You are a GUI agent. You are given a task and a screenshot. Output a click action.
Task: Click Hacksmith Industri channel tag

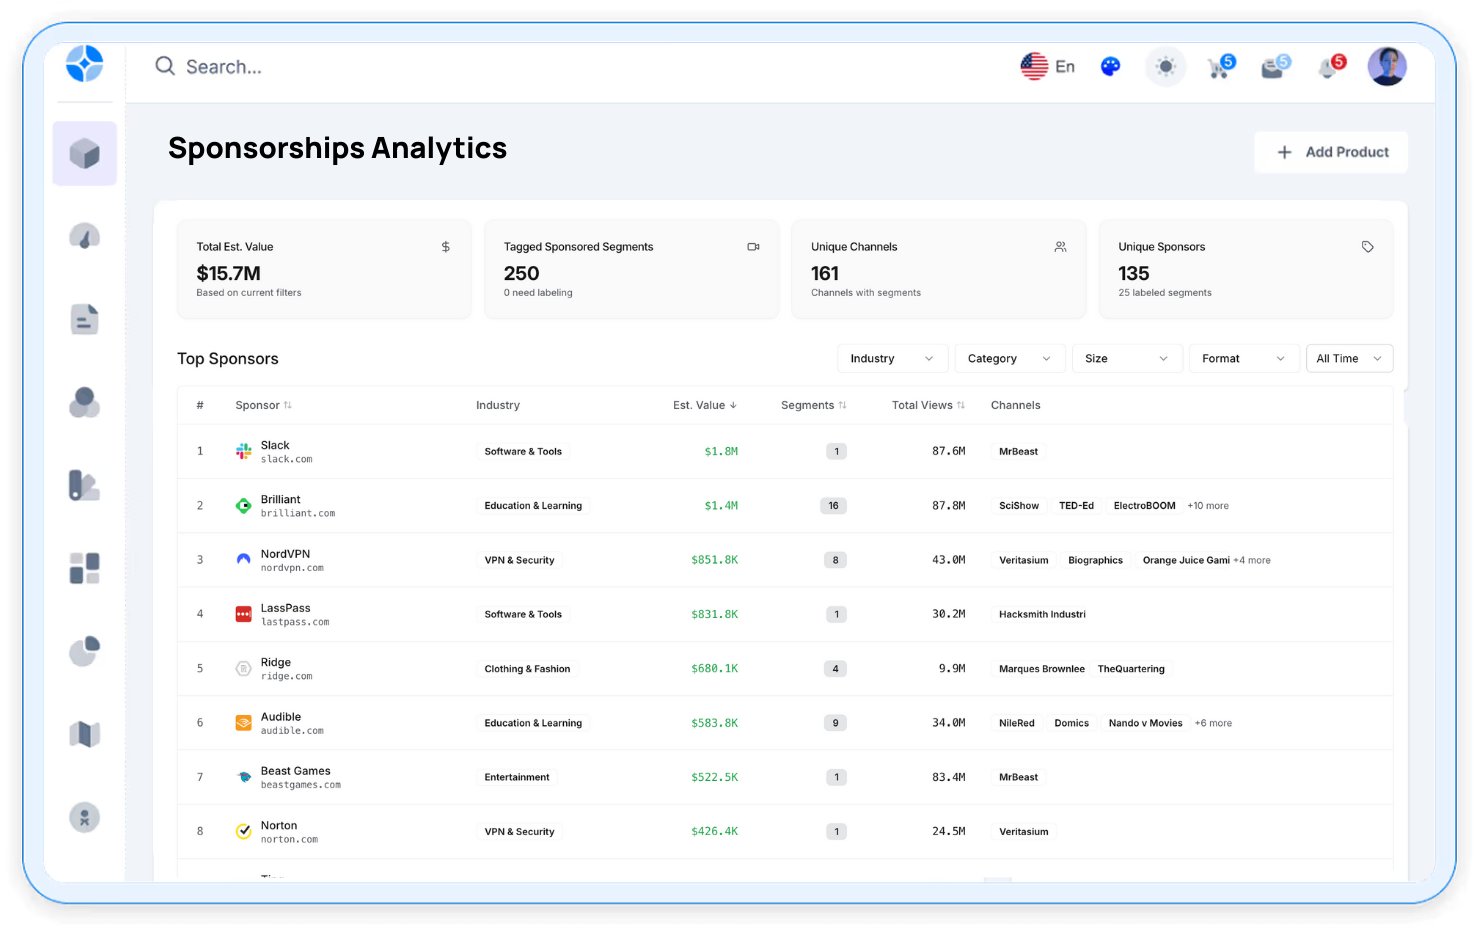tap(1042, 614)
